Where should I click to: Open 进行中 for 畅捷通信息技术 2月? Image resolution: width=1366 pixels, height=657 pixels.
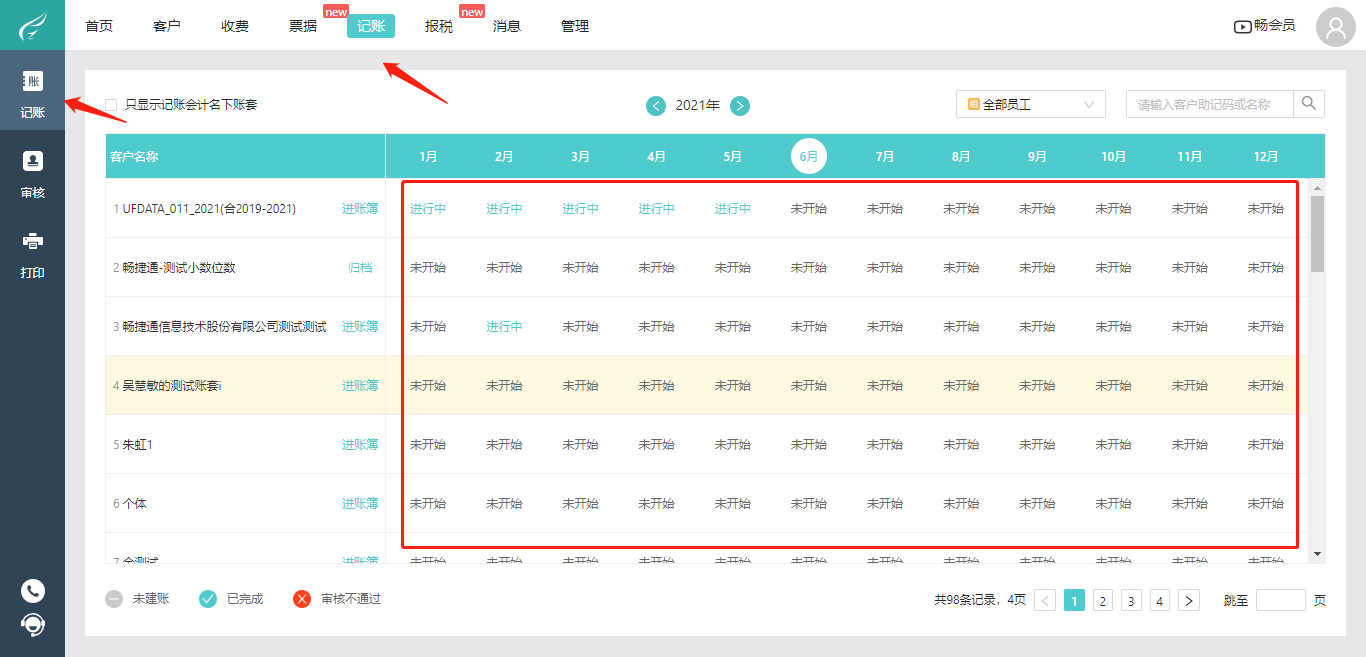tap(504, 327)
